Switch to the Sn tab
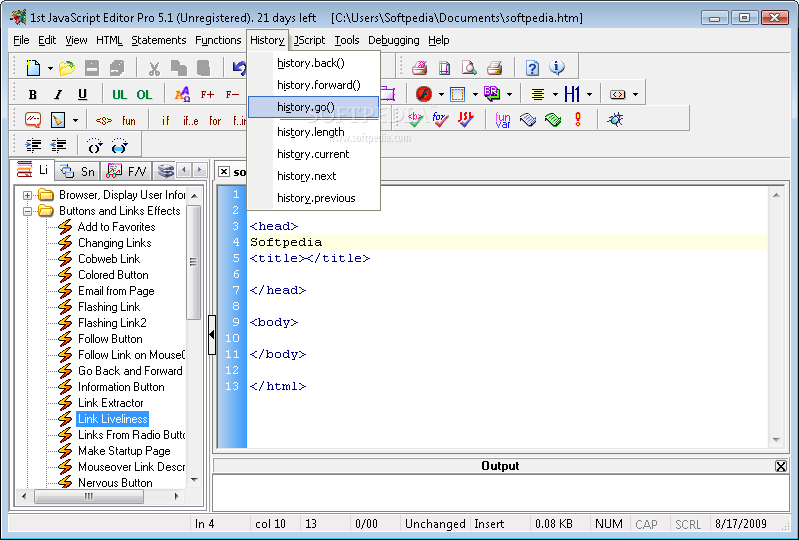Screen dimensions: 799x540 pyautogui.click(x=77, y=171)
